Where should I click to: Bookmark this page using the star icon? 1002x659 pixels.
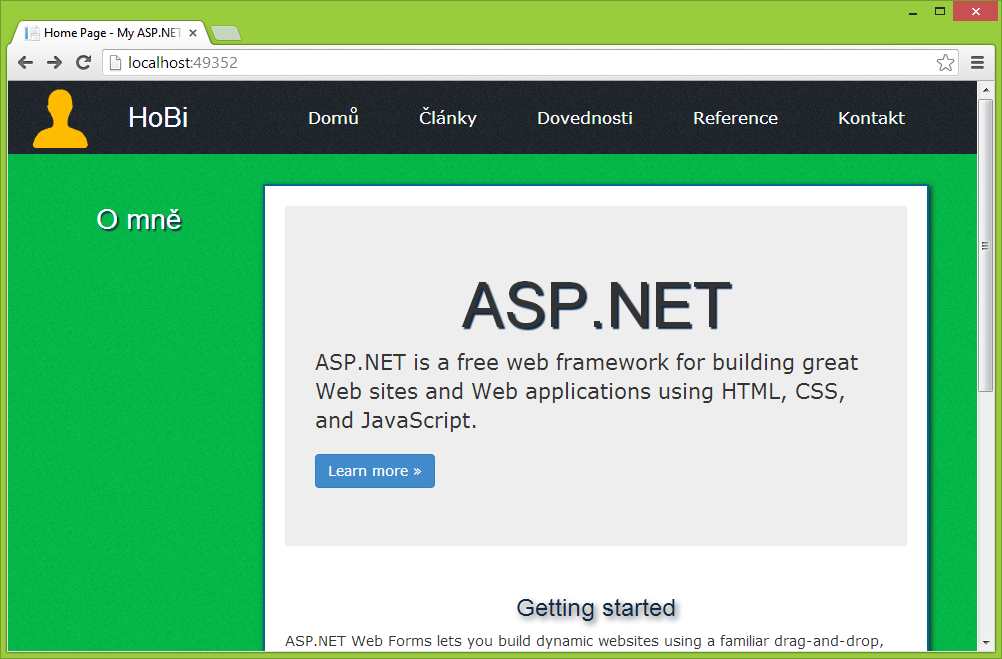tap(945, 62)
